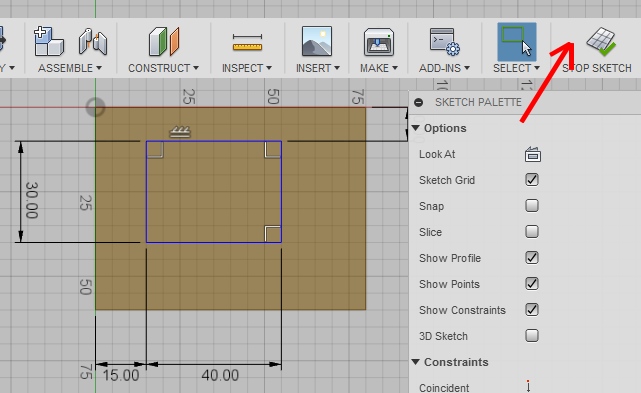
Task: Click the Look At label
Action: [437, 154]
